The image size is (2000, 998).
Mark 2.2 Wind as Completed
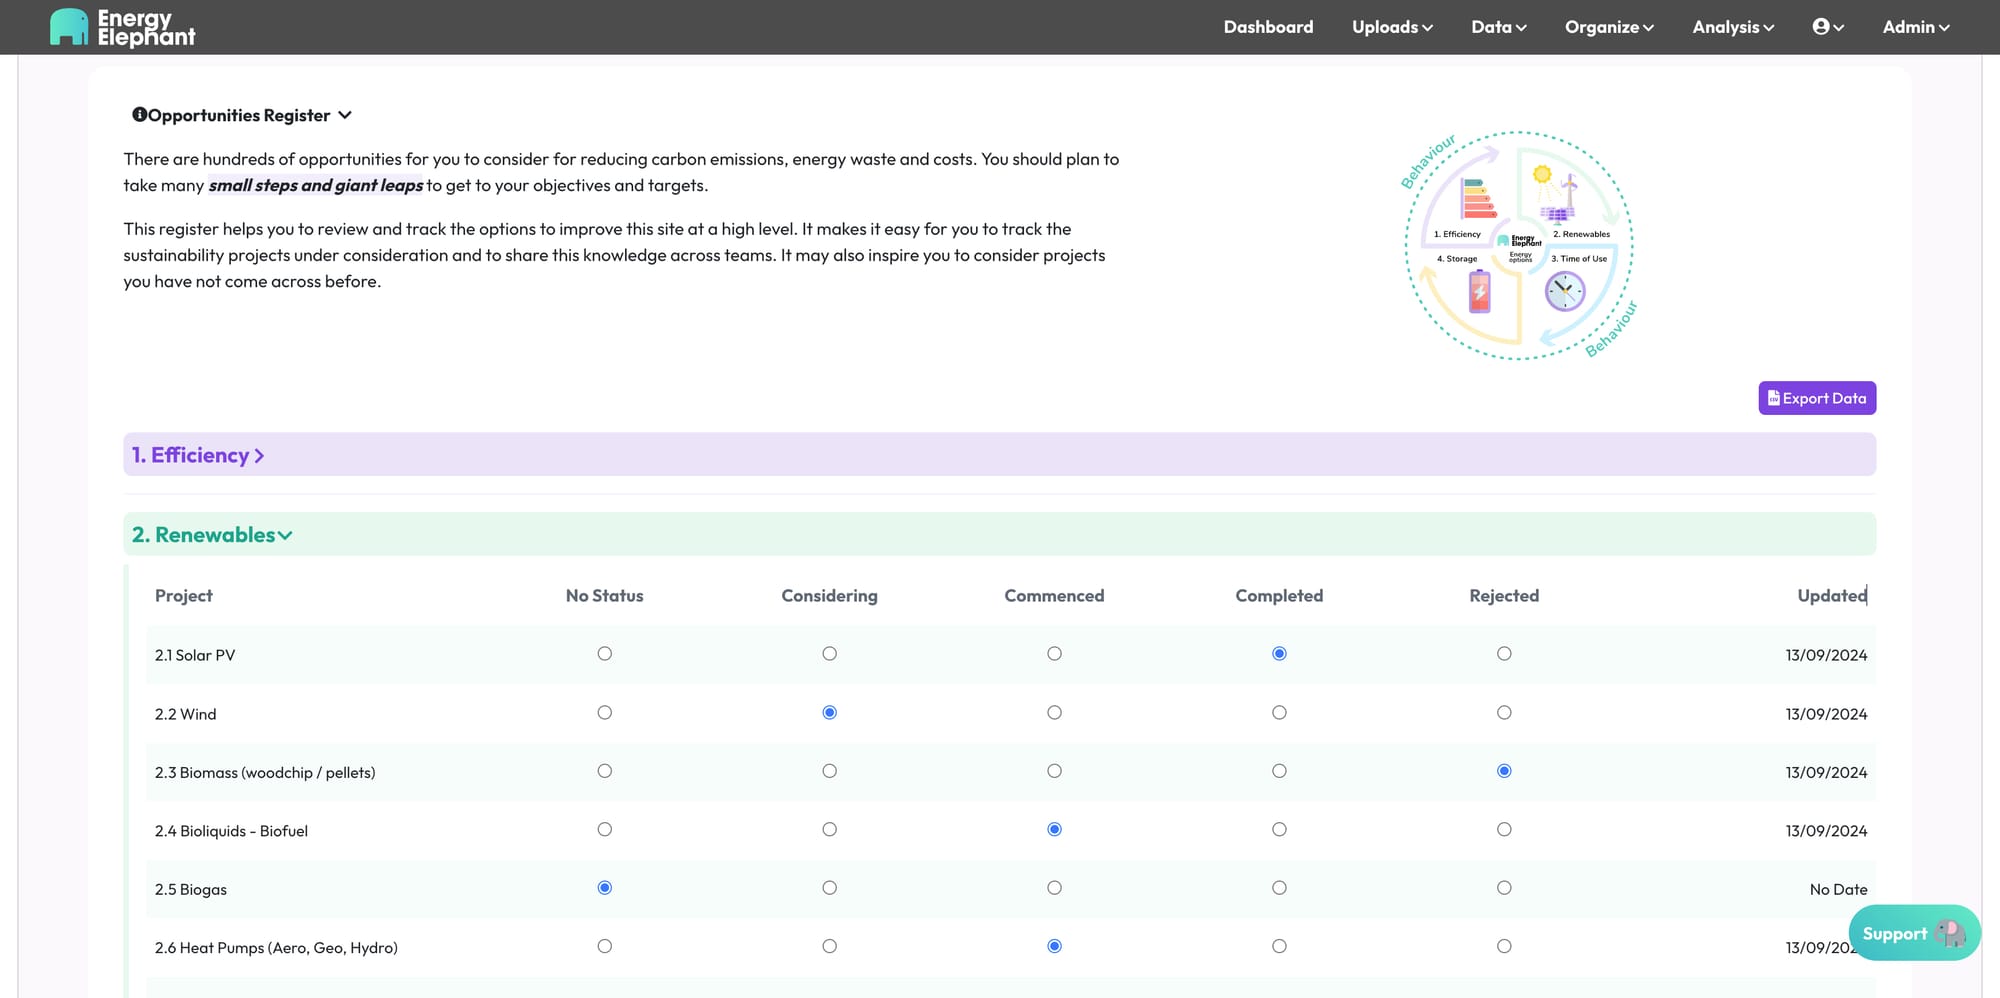[x=1279, y=713]
